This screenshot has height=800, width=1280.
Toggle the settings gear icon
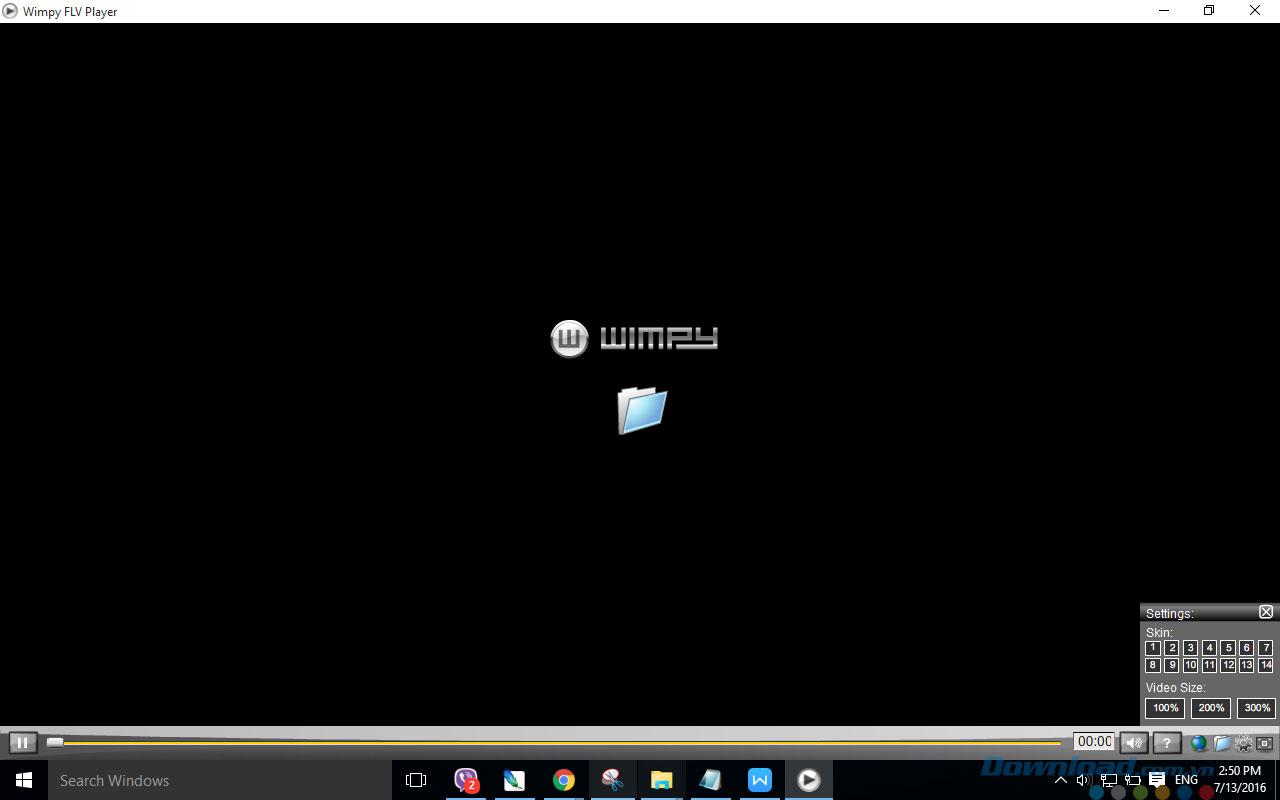point(1243,743)
